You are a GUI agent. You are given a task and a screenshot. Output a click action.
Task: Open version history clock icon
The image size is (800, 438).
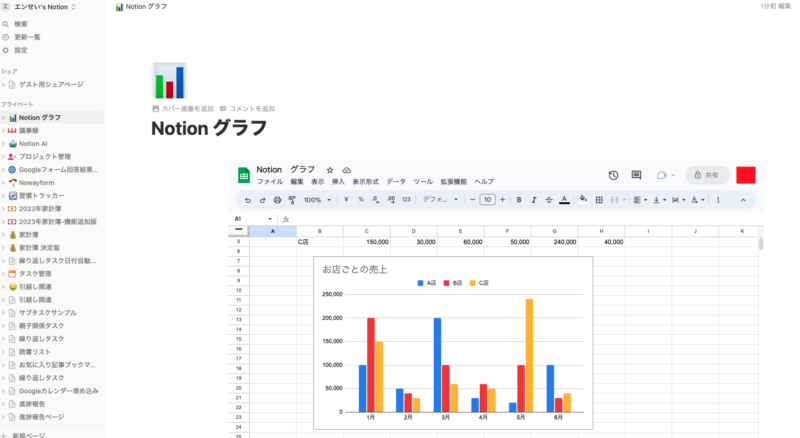tap(613, 175)
